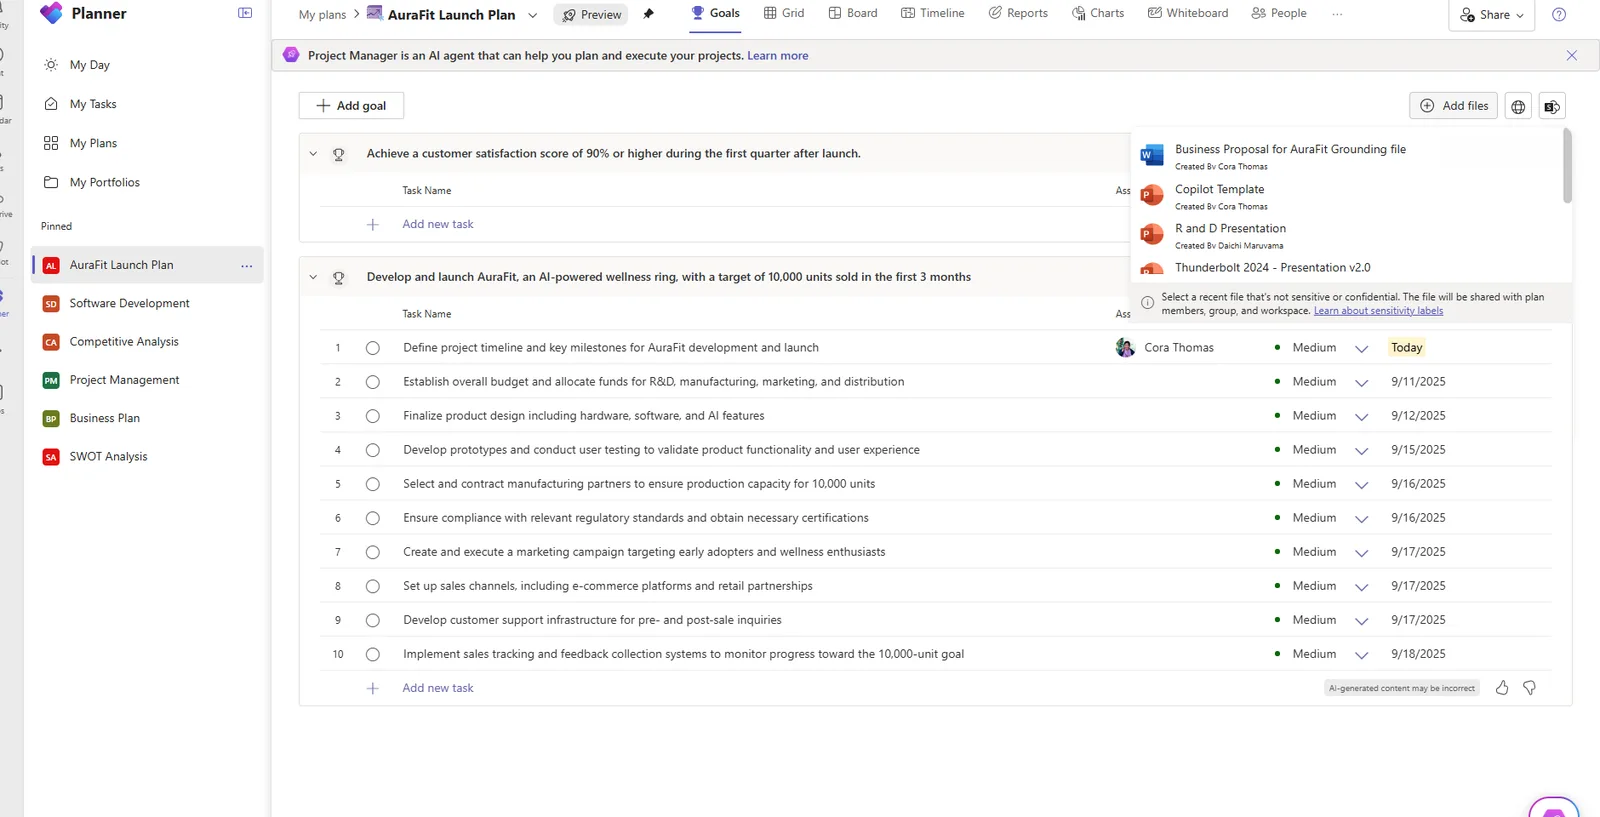Click the help question mark icon
Screen dimensions: 1600x817
point(1559,15)
